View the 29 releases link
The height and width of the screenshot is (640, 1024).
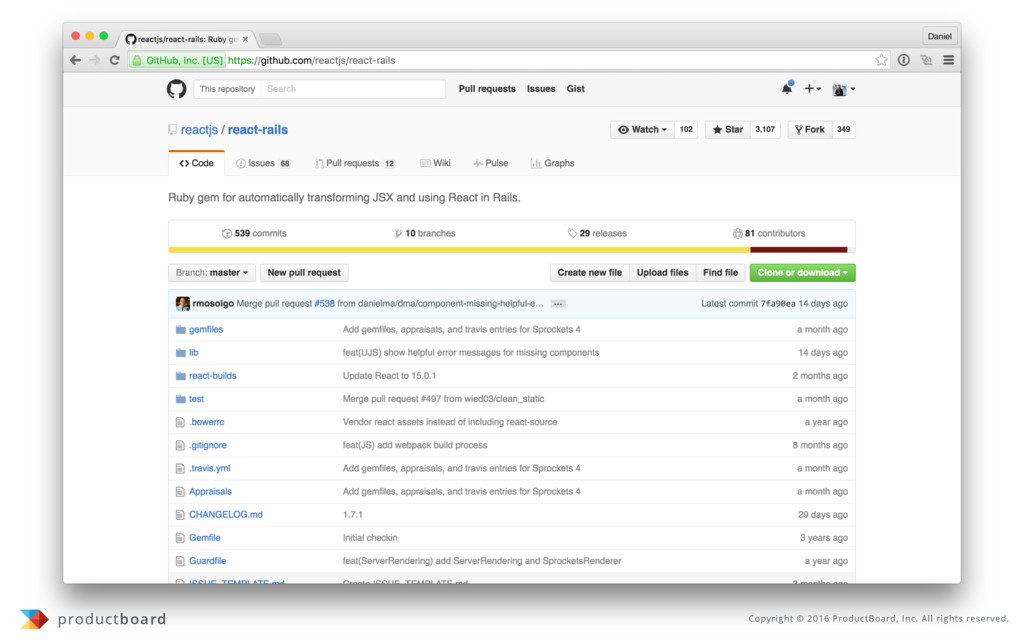point(597,233)
